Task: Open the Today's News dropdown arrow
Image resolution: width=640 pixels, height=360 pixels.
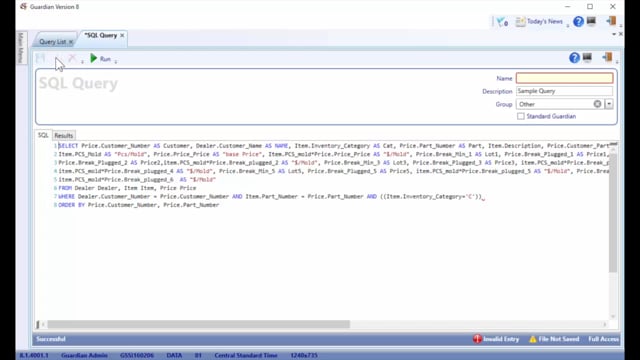Action: (567, 25)
